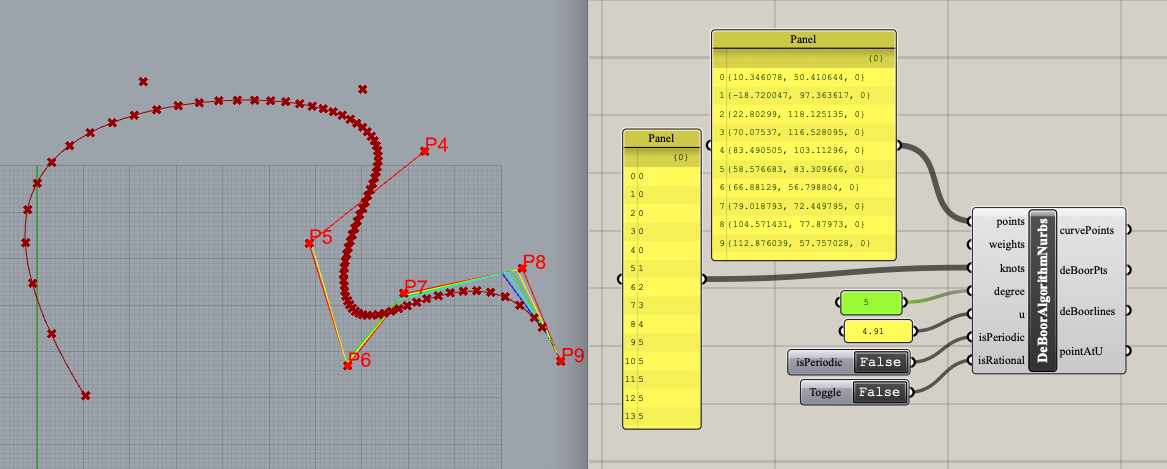This screenshot has height=469, width=1167.
Task: Click point row {83.490505, 103.11296, 0}
Action: (x=803, y=151)
